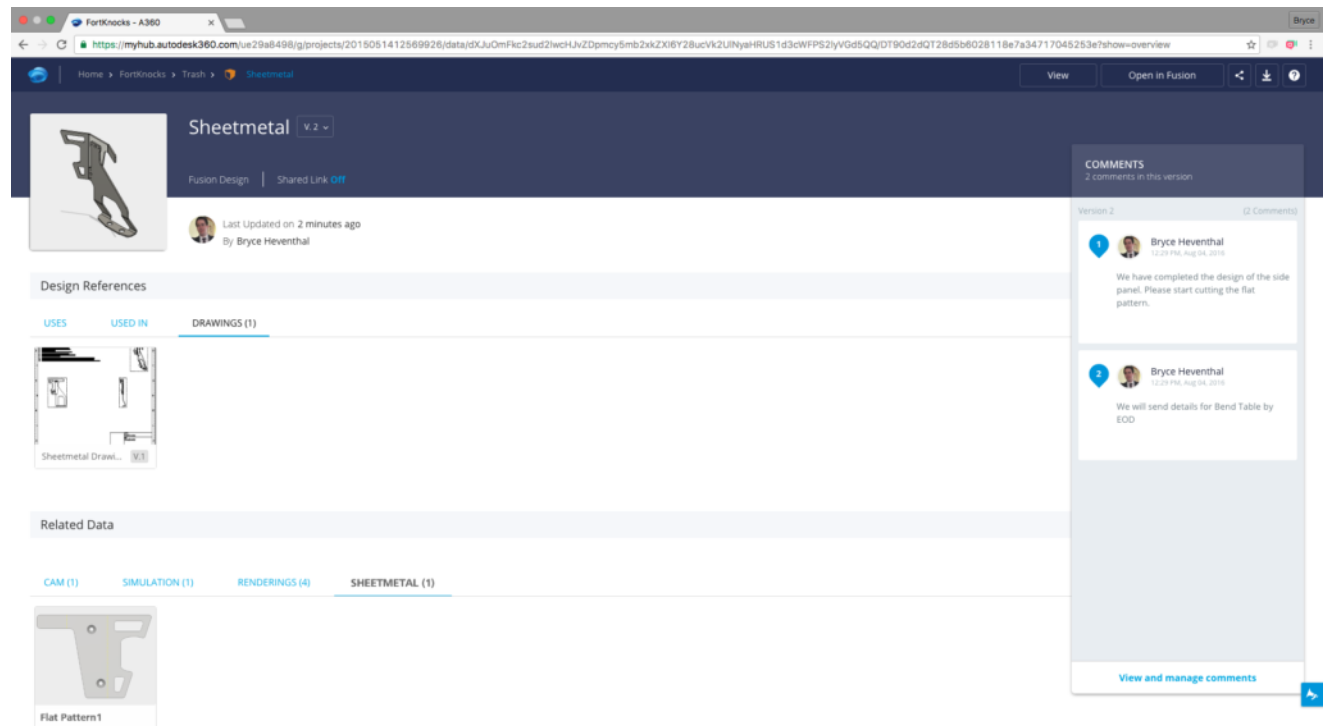Image resolution: width=1336 pixels, height=726 pixels.
Task: Click the A360 logo in the header
Action: pos(37,75)
